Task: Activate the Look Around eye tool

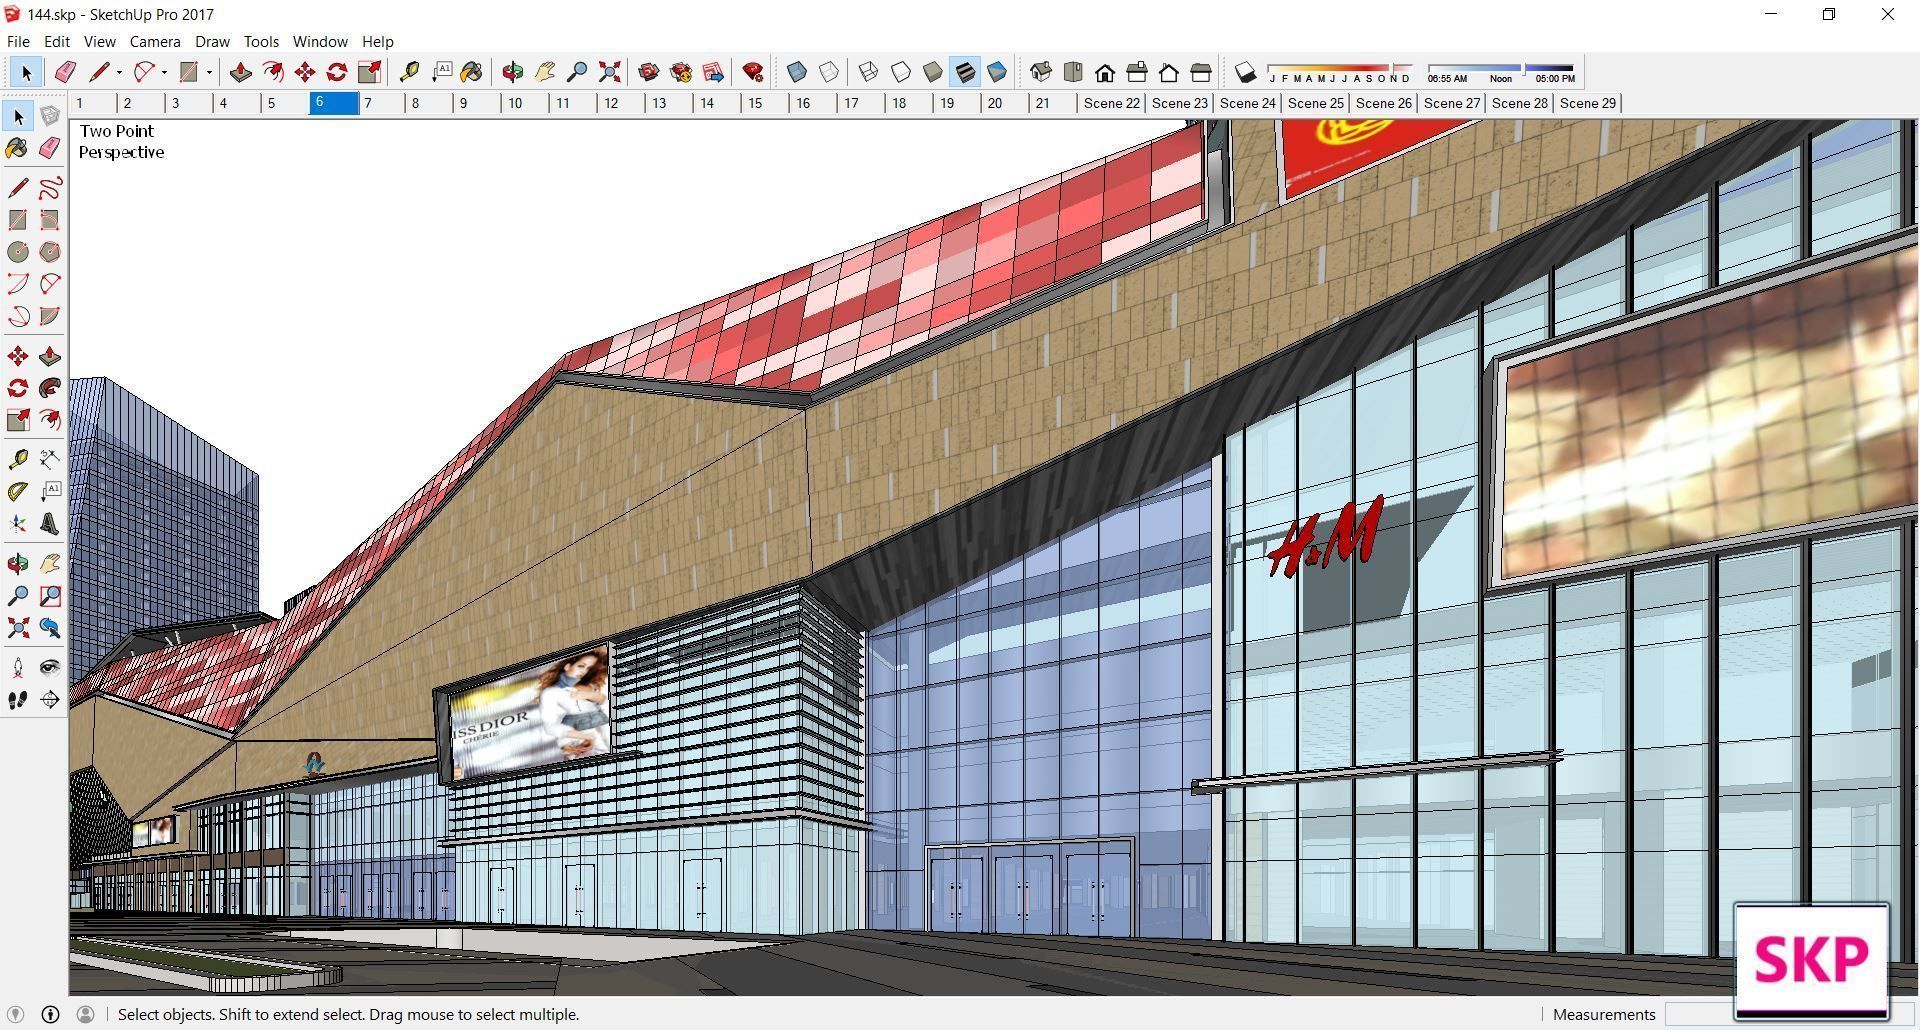Action: pos(50,668)
